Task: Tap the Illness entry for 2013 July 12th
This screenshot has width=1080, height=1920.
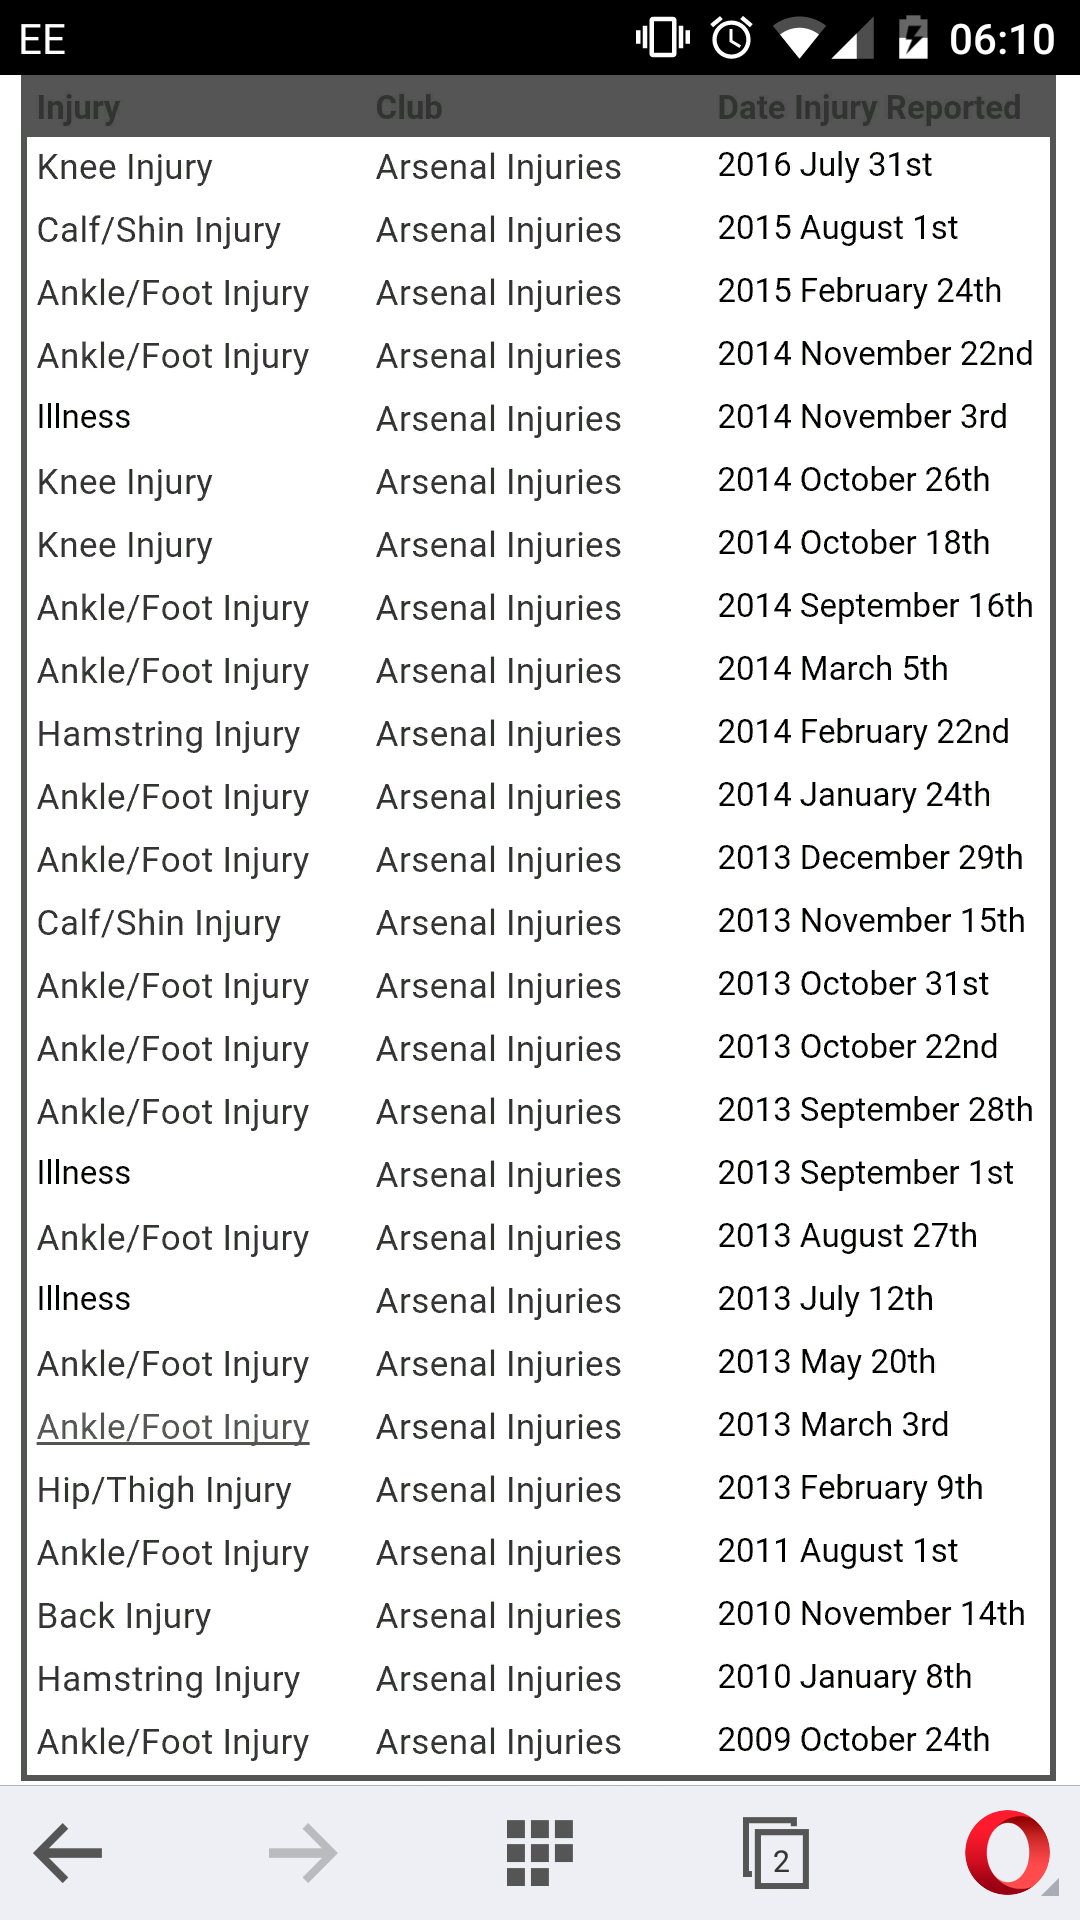Action: [x=84, y=1299]
